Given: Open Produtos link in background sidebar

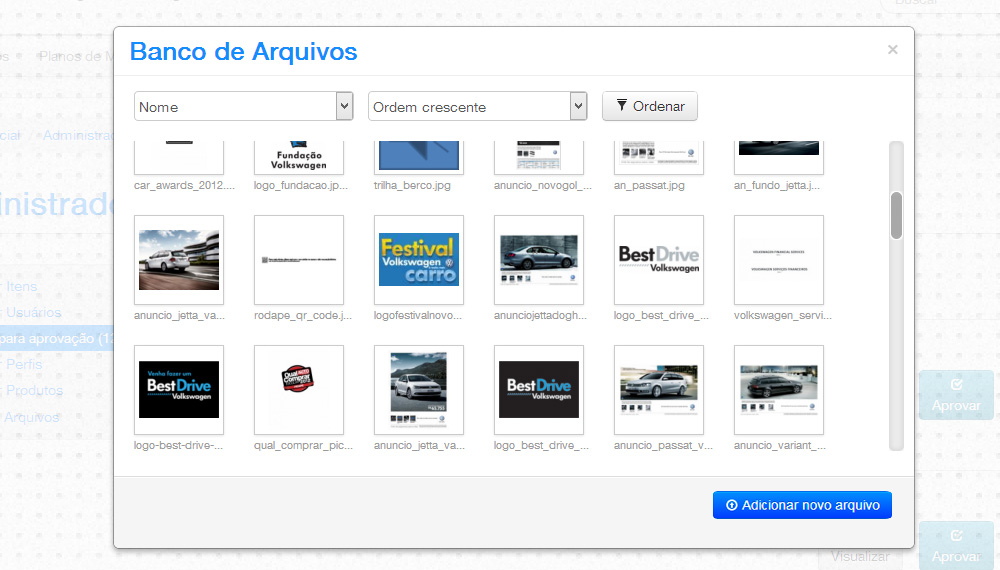Looking at the screenshot, I should [34, 390].
